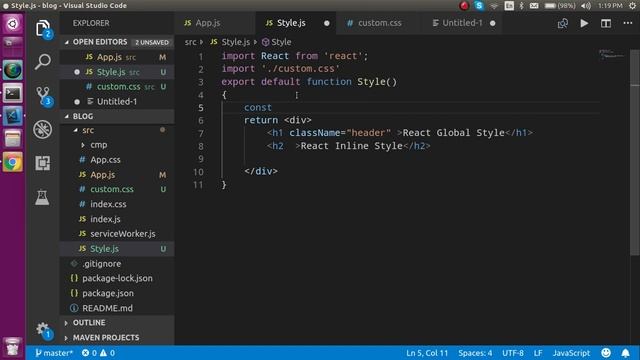Click Visual Studio Code icon in dock
The width and height of the screenshot is (640, 360).
(x=13, y=116)
